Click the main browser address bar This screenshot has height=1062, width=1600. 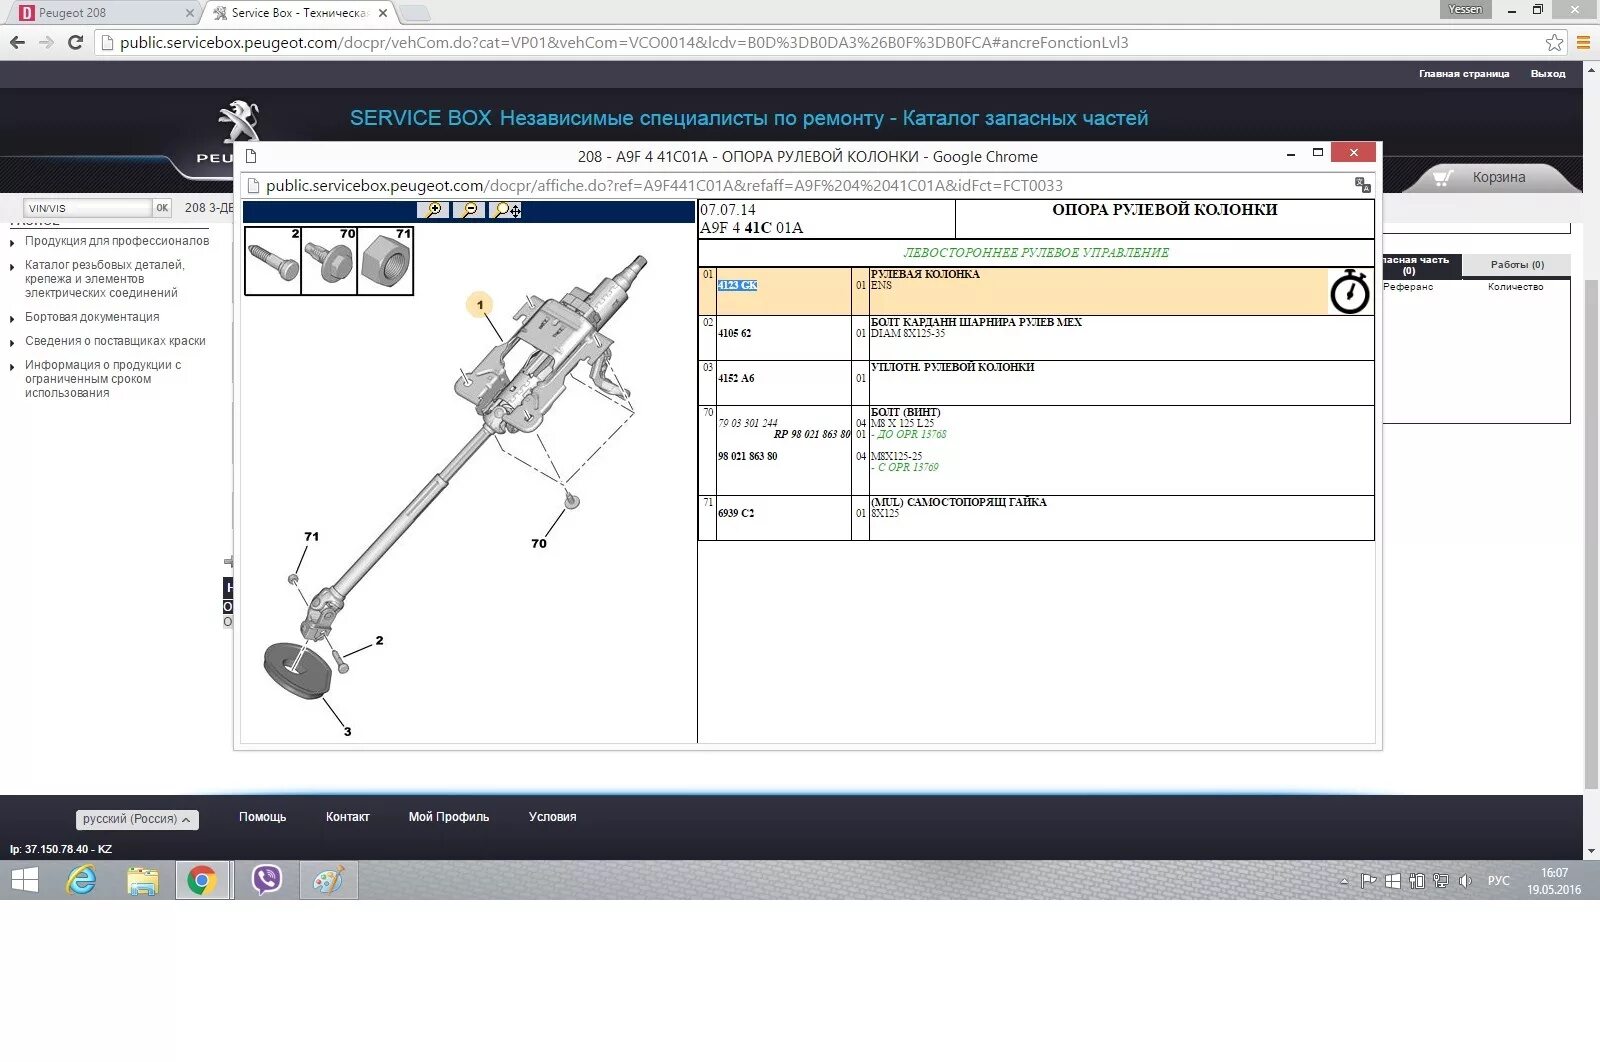point(820,43)
